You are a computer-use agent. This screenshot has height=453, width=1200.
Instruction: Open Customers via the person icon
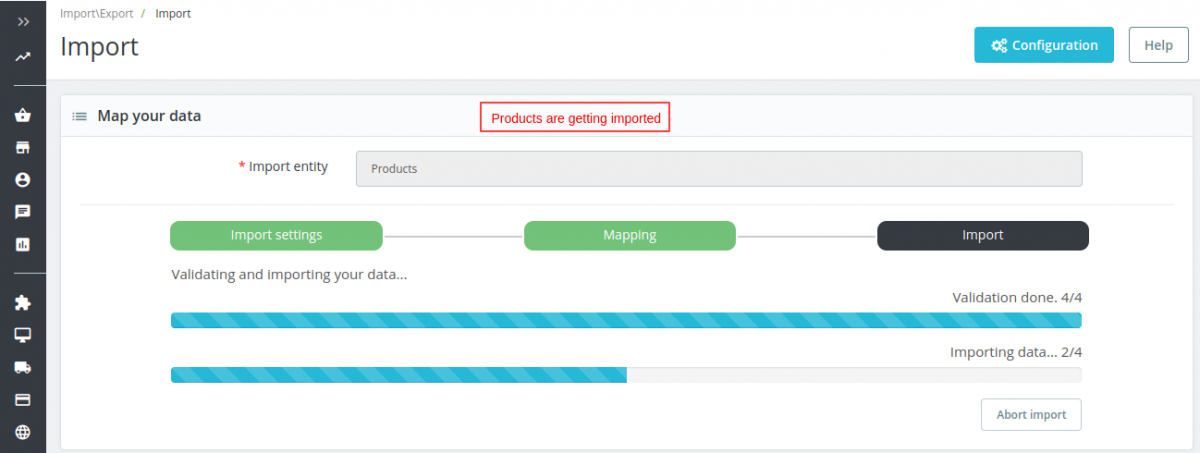click(23, 180)
